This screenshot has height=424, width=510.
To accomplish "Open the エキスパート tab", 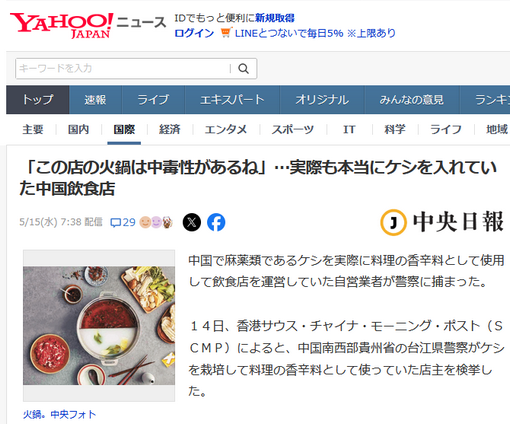I will tap(232, 100).
